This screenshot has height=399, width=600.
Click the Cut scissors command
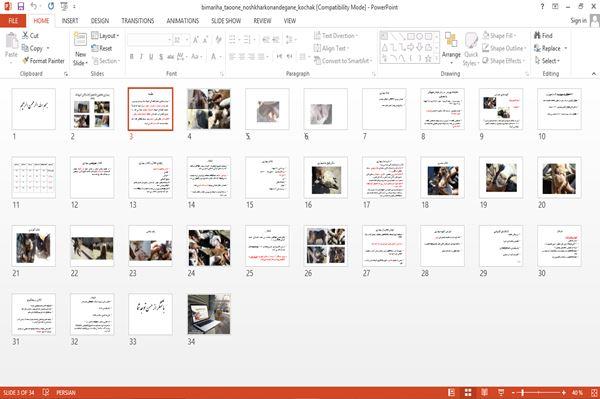coord(30,36)
